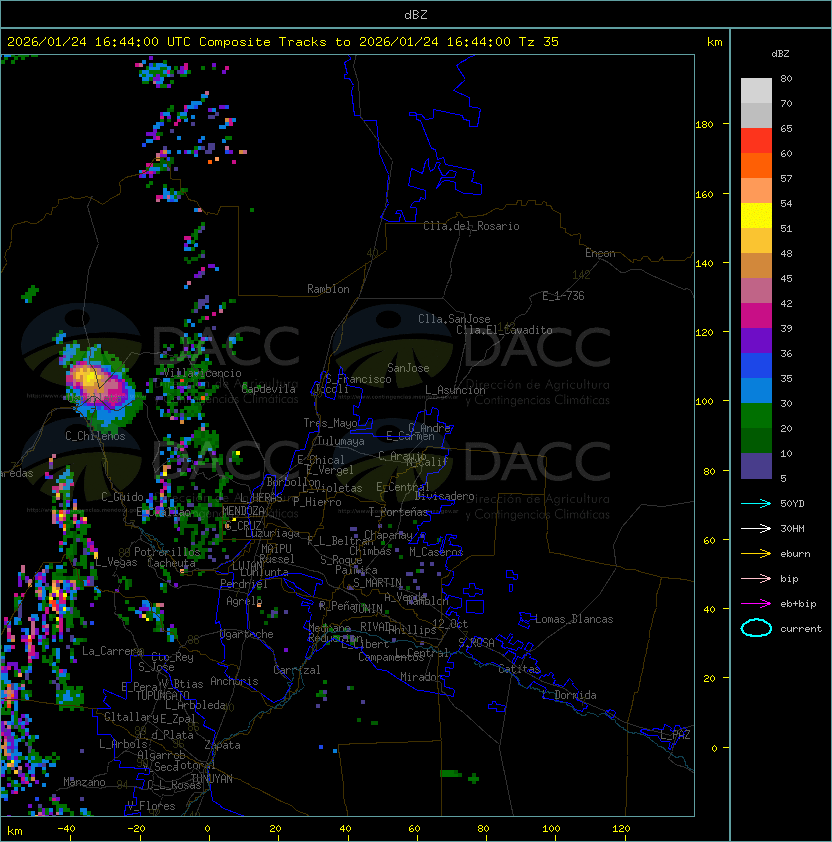Click the 'Anchoris' map label
Viewport: 832px width, 842px height.
pyautogui.click(x=234, y=681)
